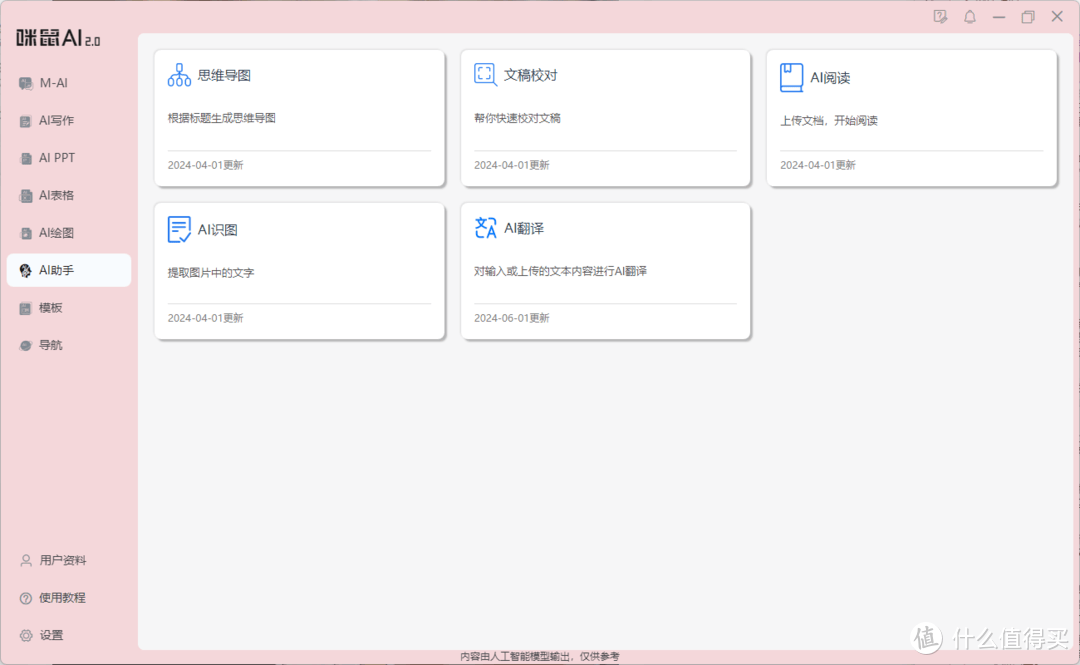Click the mind map (思维导图) icon

179,75
